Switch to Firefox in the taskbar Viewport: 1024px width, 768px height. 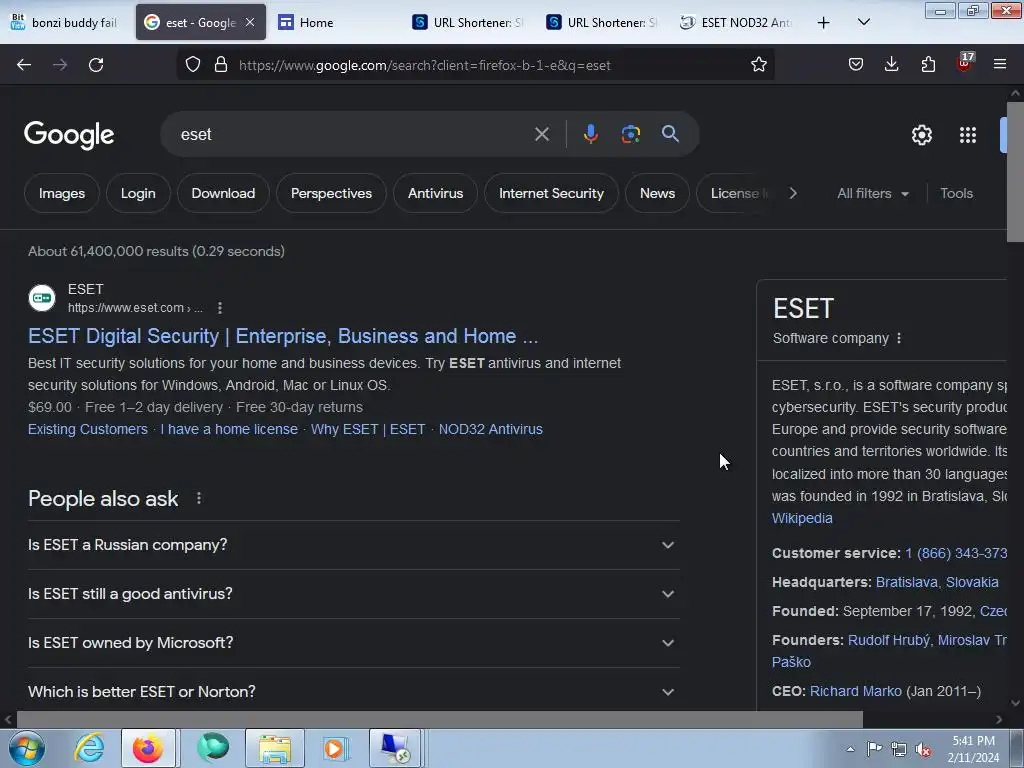point(148,748)
